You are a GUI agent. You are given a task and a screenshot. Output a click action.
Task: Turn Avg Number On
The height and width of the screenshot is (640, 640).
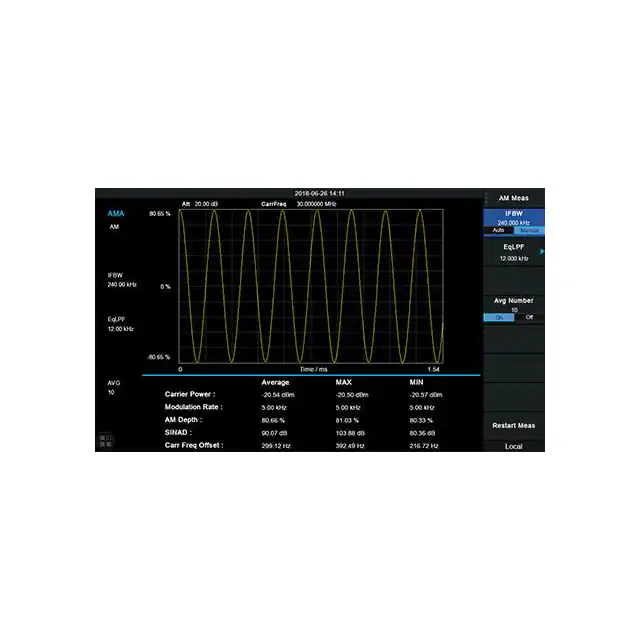[x=499, y=317]
